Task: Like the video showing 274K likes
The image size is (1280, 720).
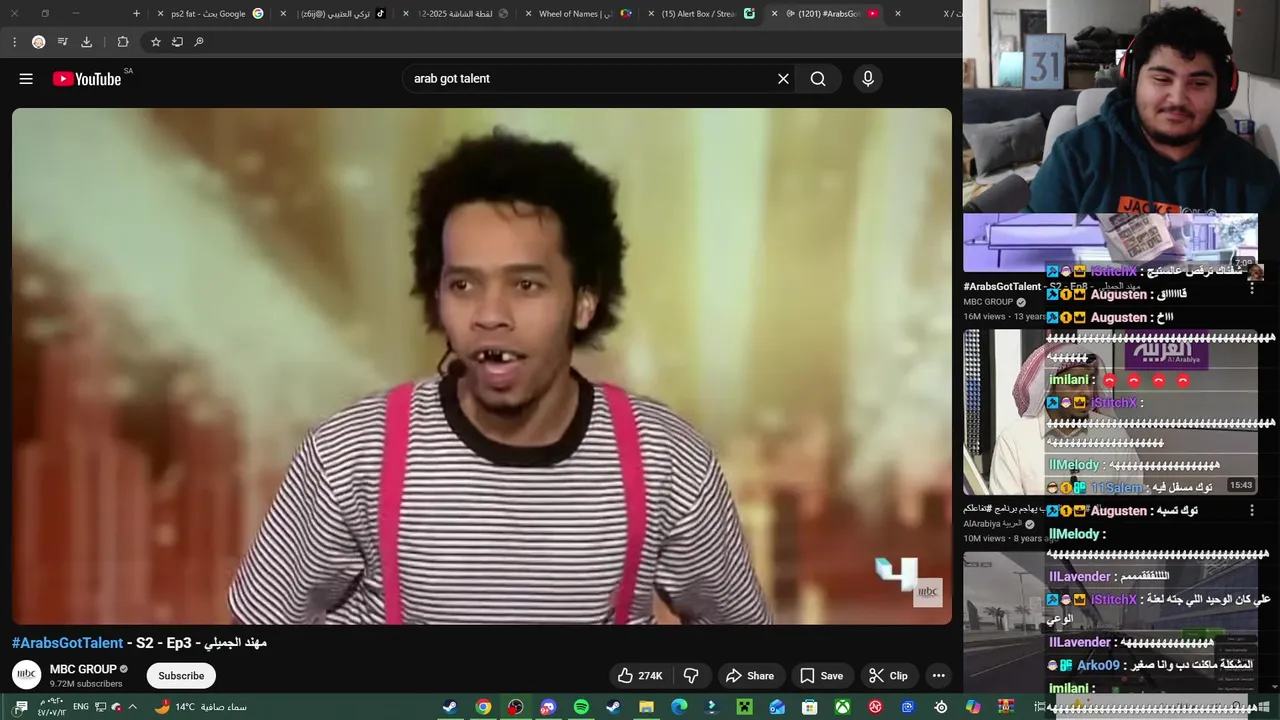Action: pyautogui.click(x=640, y=676)
